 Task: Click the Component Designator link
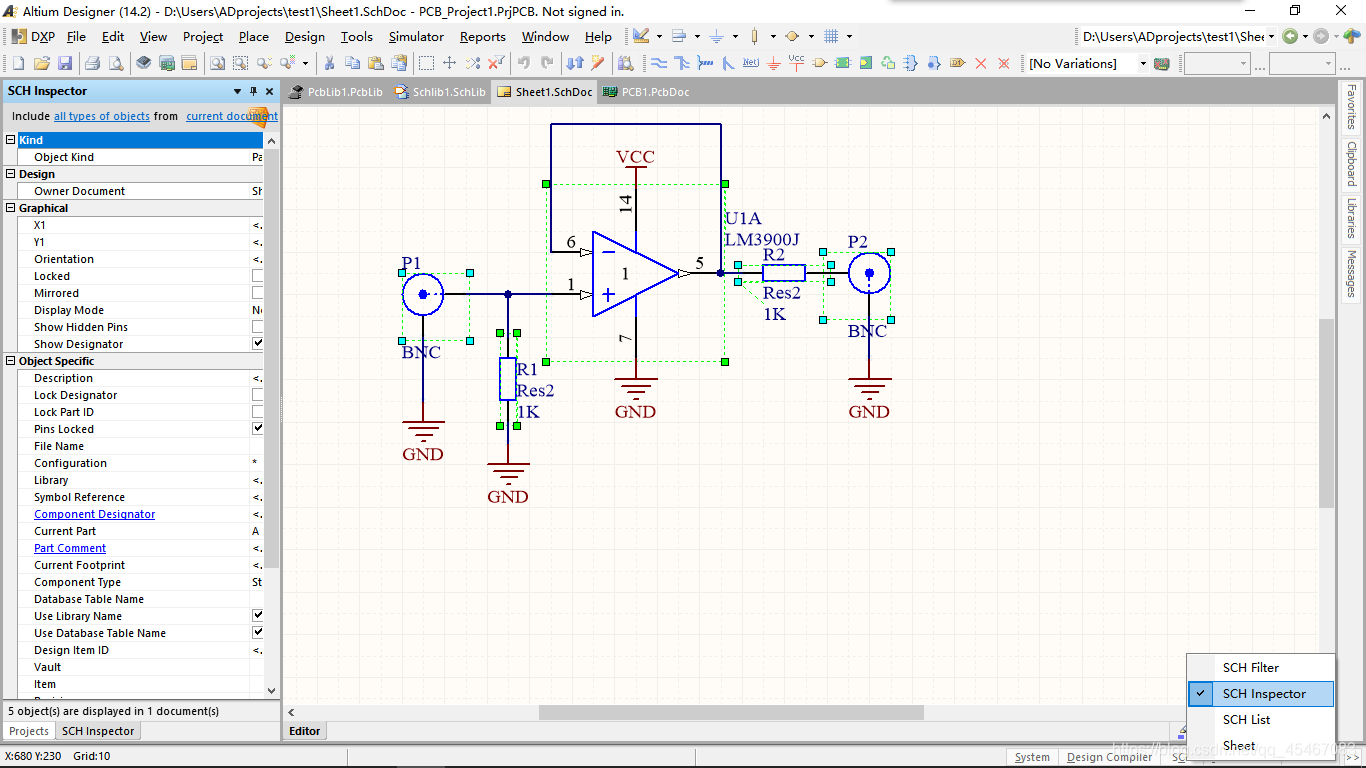pyautogui.click(x=95, y=514)
